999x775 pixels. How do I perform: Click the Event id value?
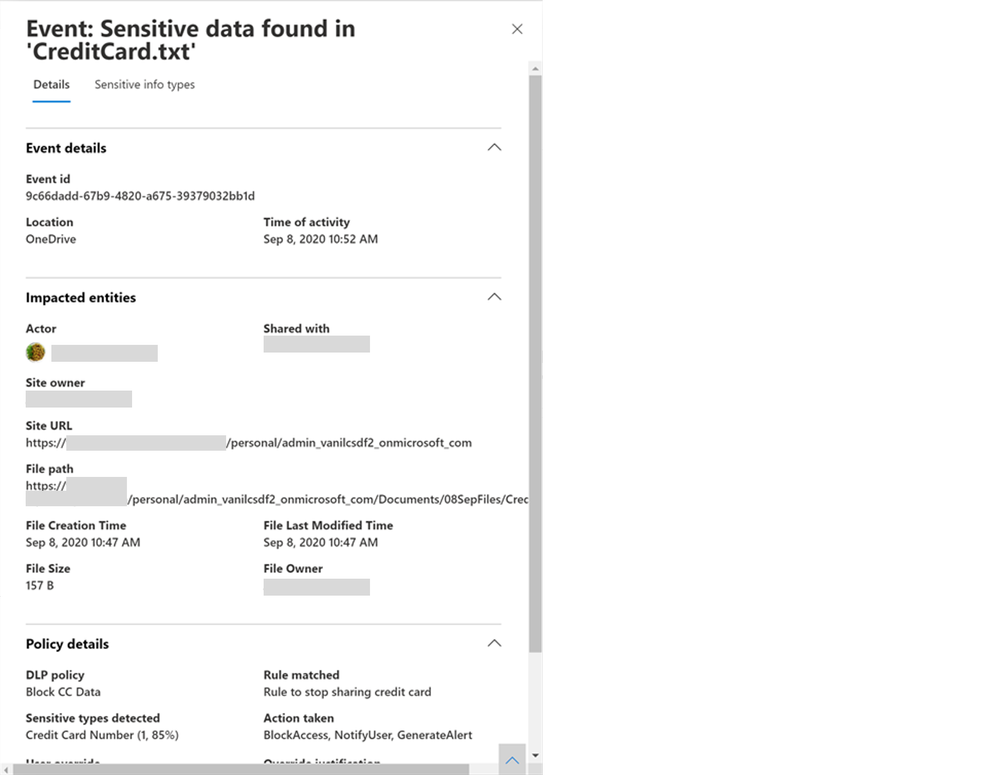click(x=140, y=196)
